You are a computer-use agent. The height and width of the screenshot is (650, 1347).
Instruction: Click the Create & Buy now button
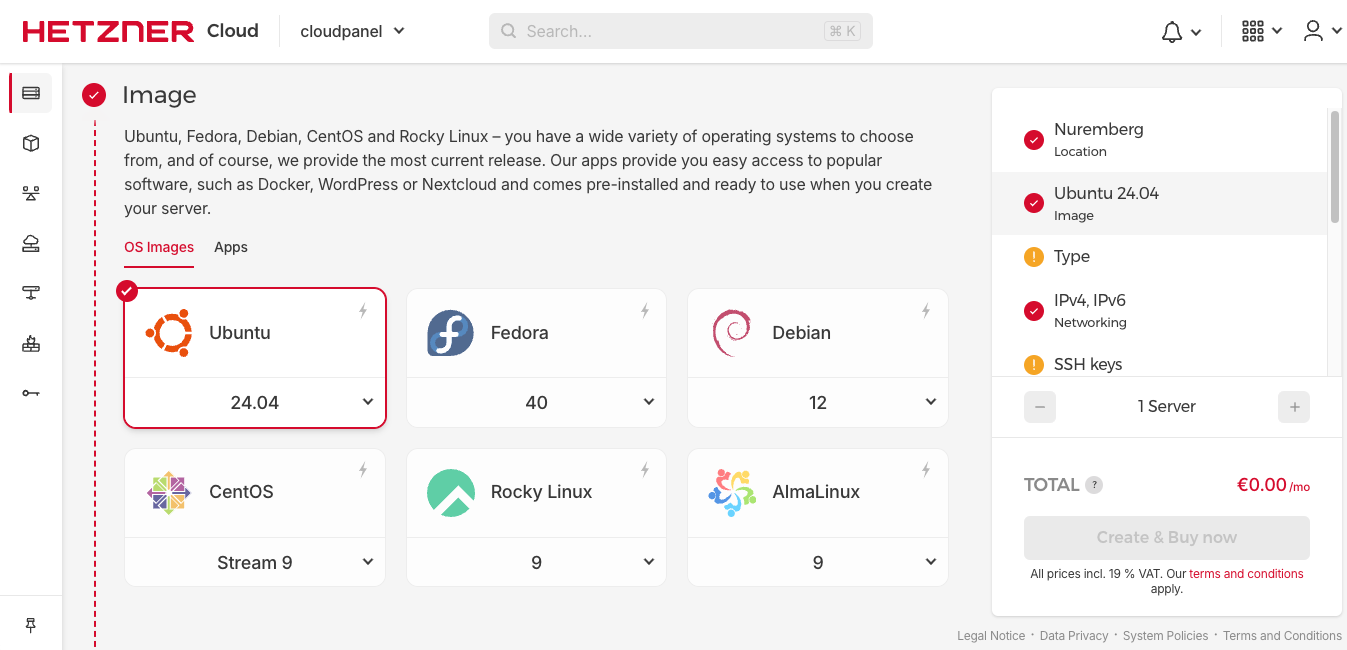1166,537
